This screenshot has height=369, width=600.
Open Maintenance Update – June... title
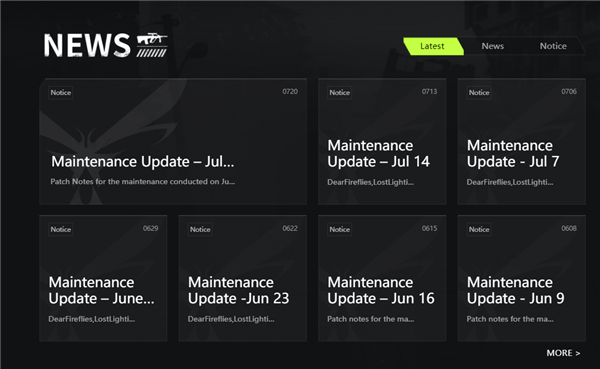pos(101,290)
